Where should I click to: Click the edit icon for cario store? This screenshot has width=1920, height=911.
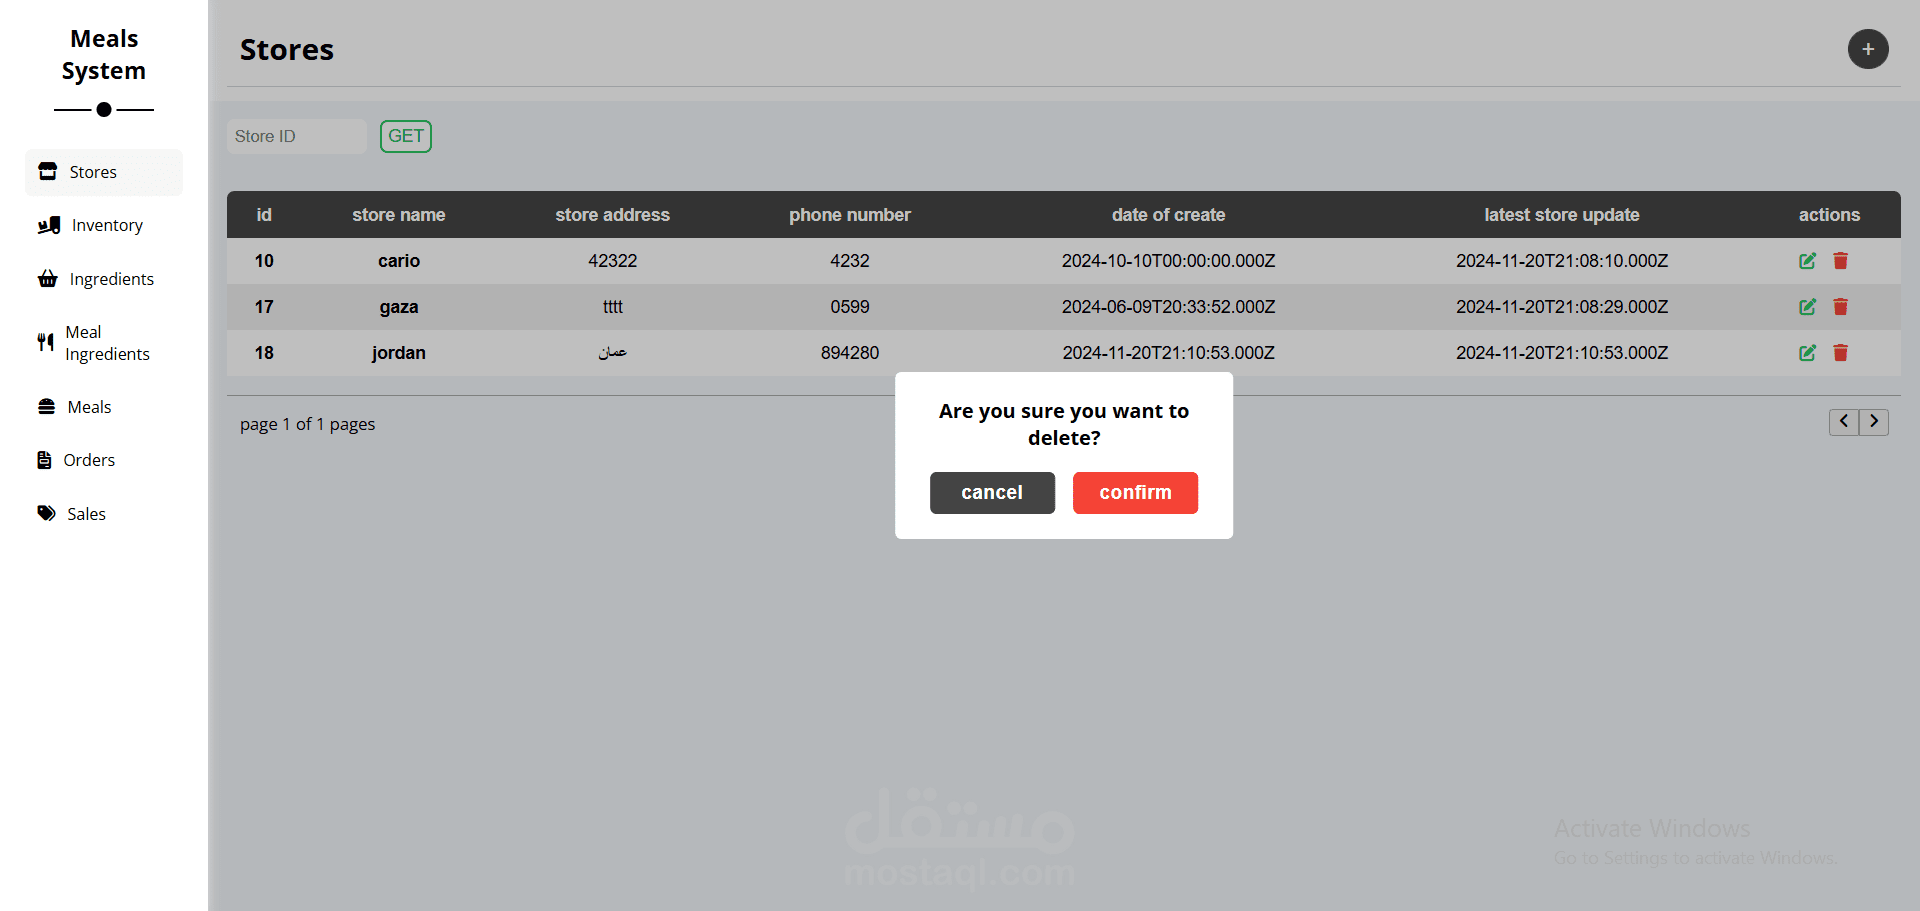click(1807, 261)
